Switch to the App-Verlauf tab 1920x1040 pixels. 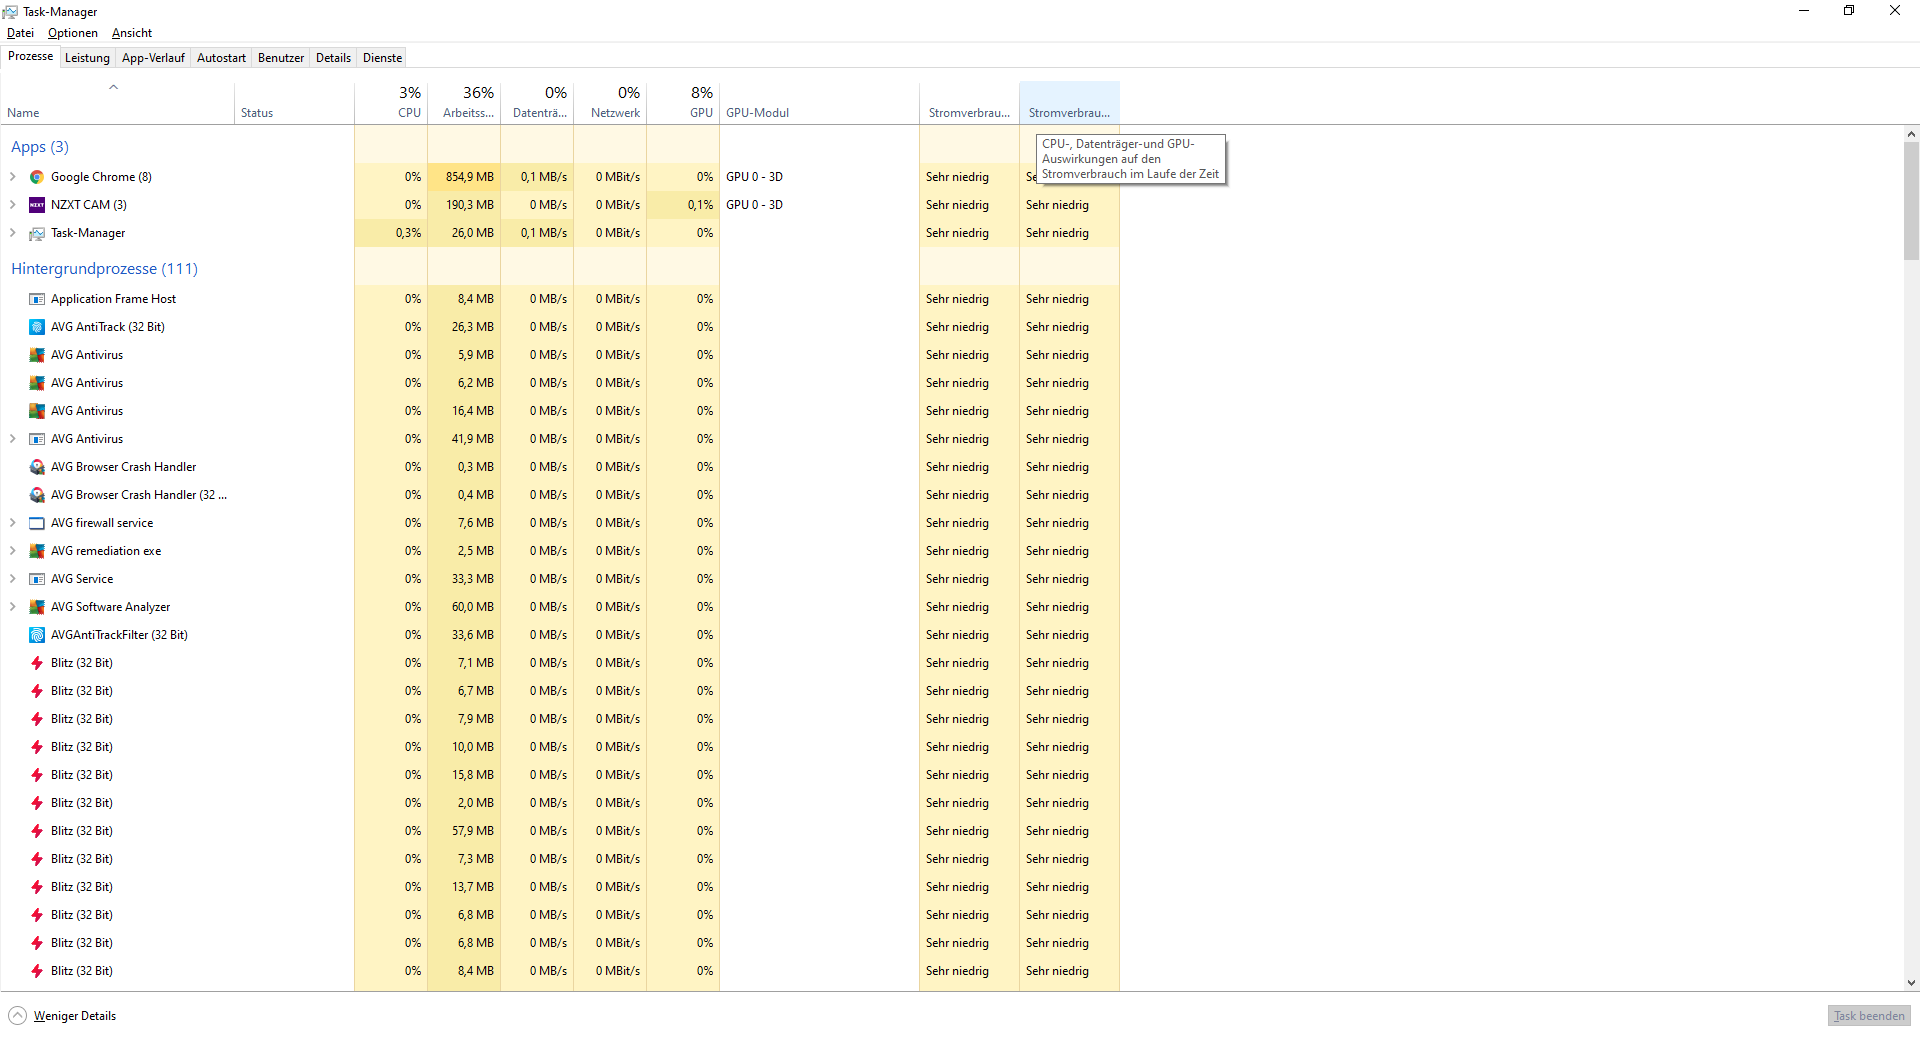pyautogui.click(x=153, y=58)
